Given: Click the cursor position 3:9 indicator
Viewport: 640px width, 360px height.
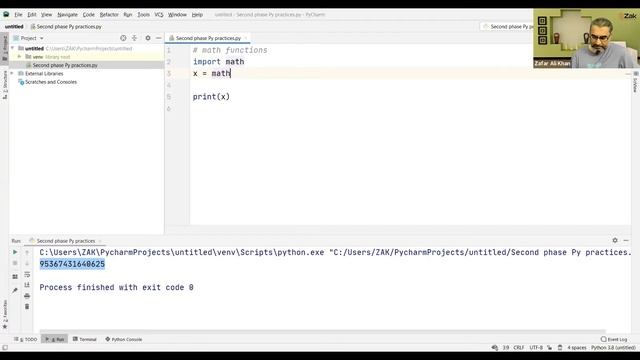Looking at the screenshot, I should pos(506,348).
